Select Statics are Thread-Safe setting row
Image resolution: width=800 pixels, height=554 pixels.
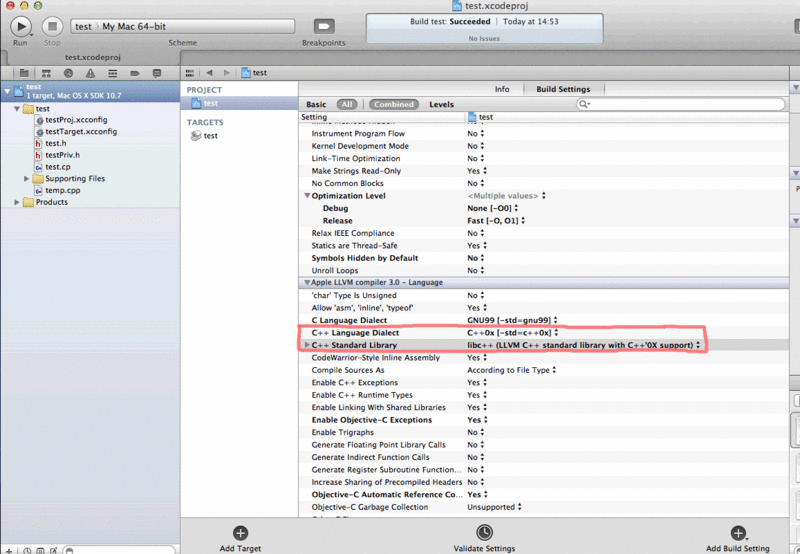(x=543, y=246)
